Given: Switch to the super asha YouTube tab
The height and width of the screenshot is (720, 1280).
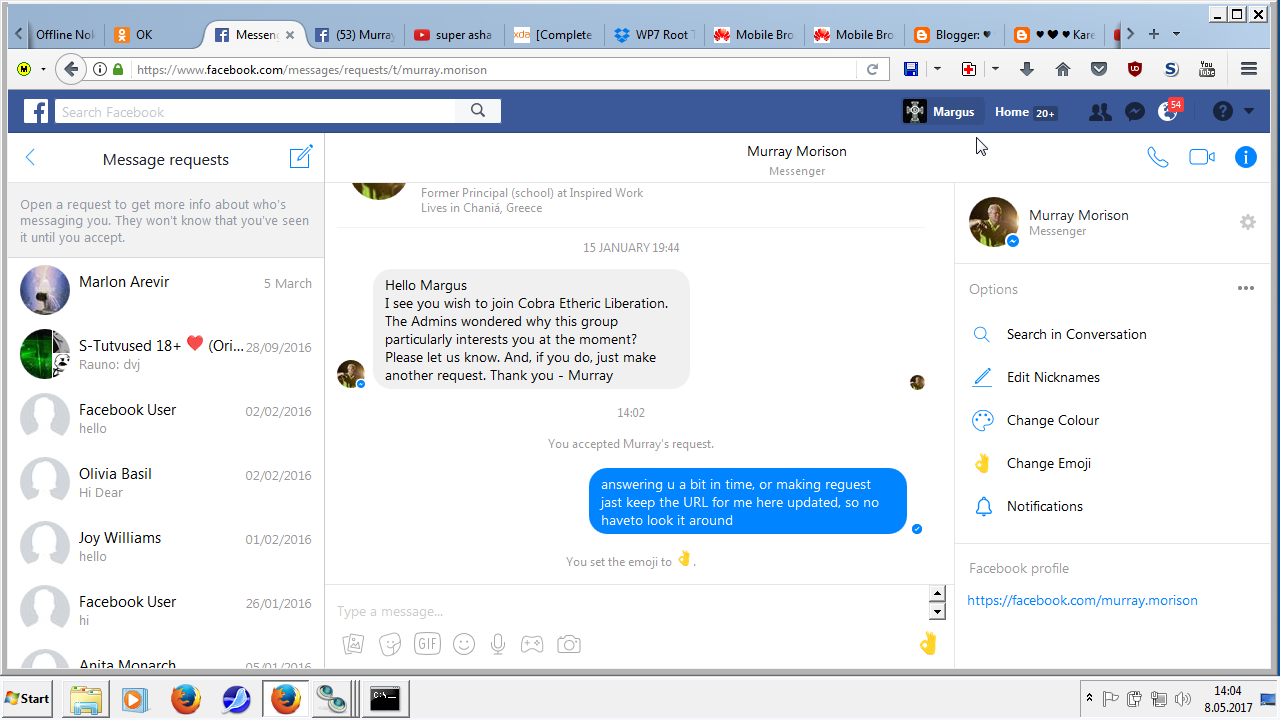Looking at the screenshot, I should [x=455, y=34].
